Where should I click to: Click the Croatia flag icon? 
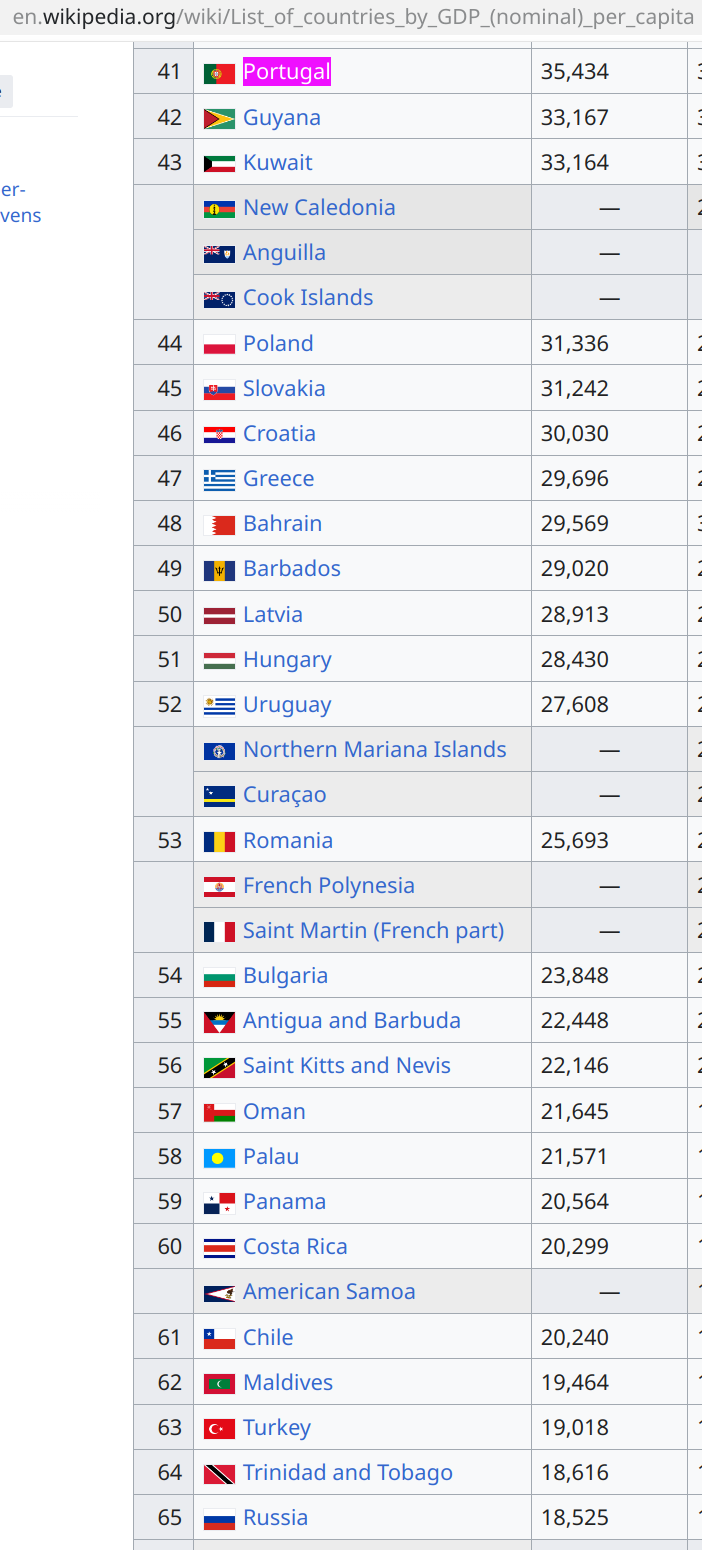pos(219,434)
